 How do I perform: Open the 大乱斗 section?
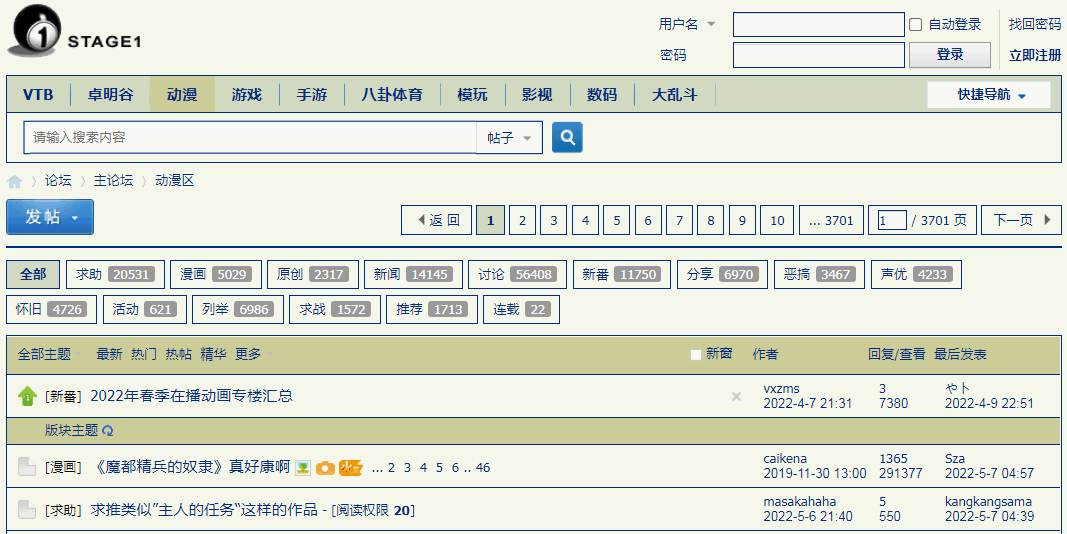[674, 95]
